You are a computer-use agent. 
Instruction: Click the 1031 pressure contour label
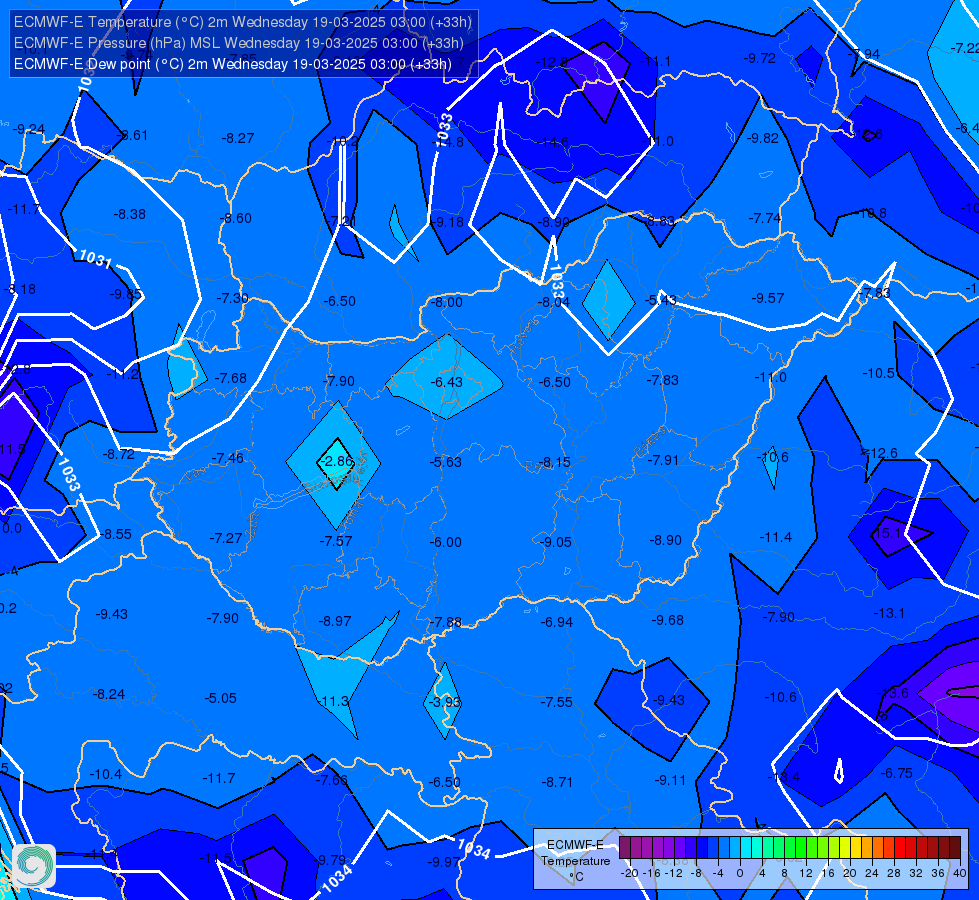95,259
